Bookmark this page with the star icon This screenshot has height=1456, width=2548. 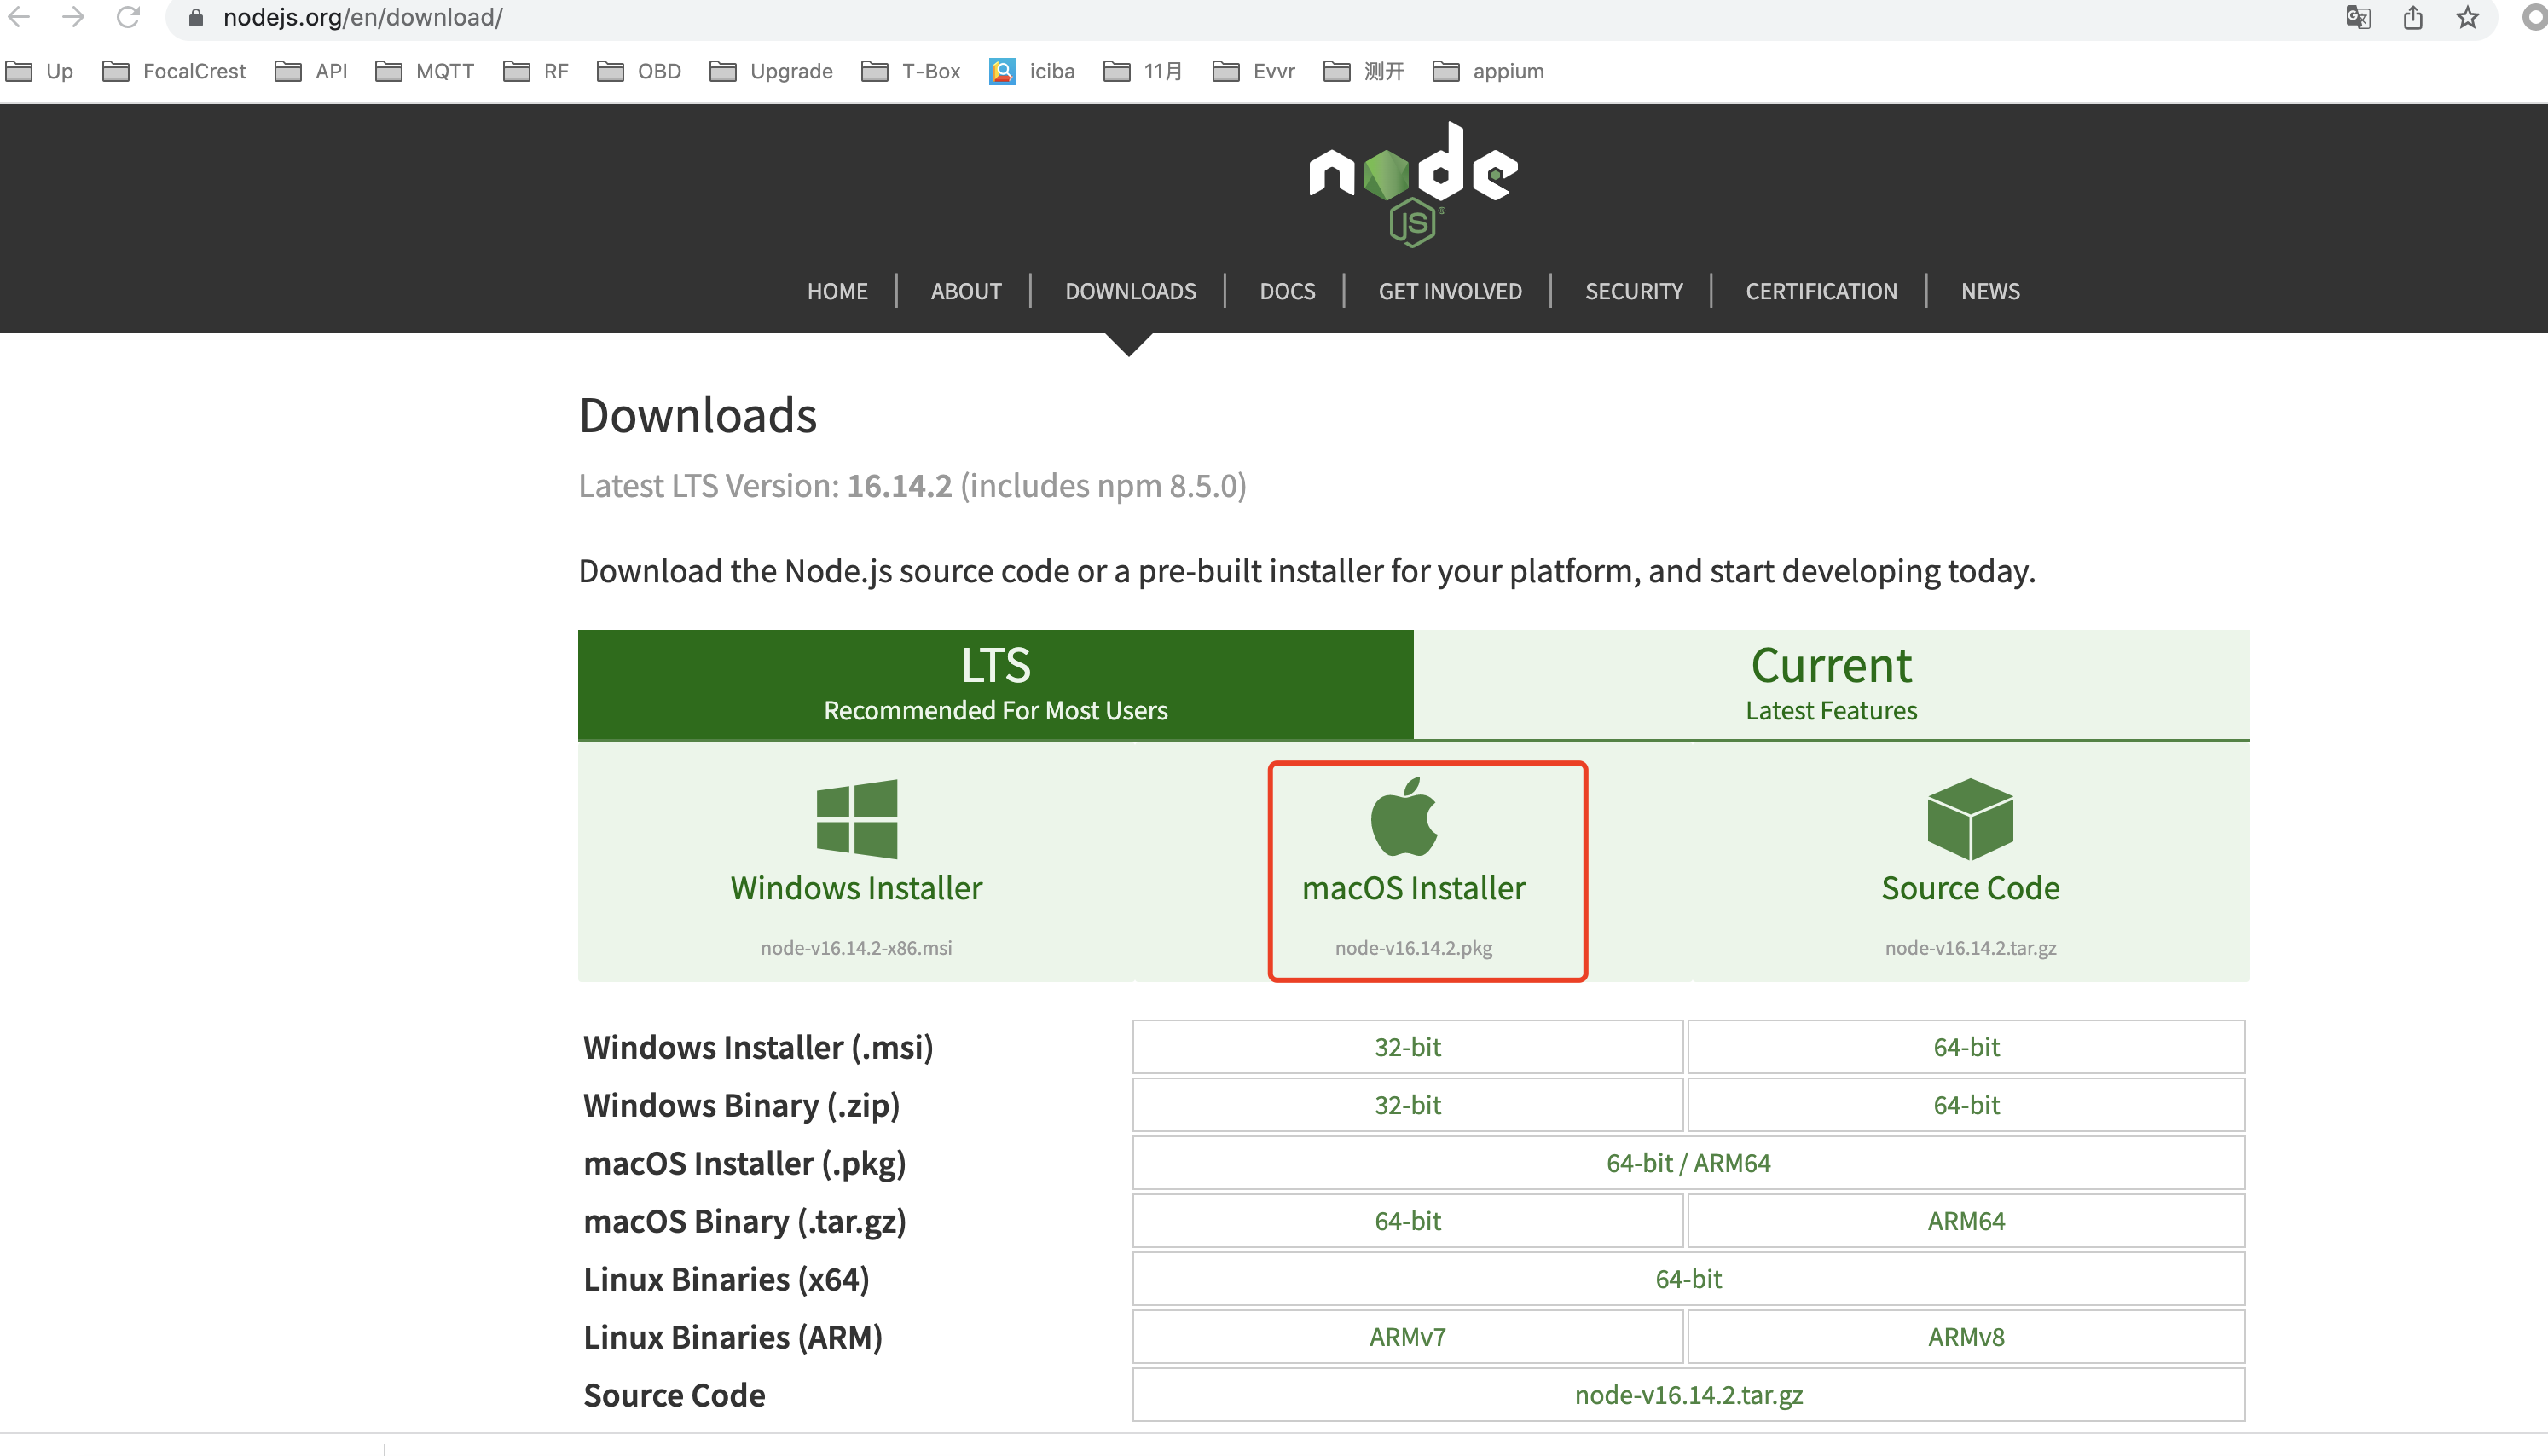click(2467, 17)
